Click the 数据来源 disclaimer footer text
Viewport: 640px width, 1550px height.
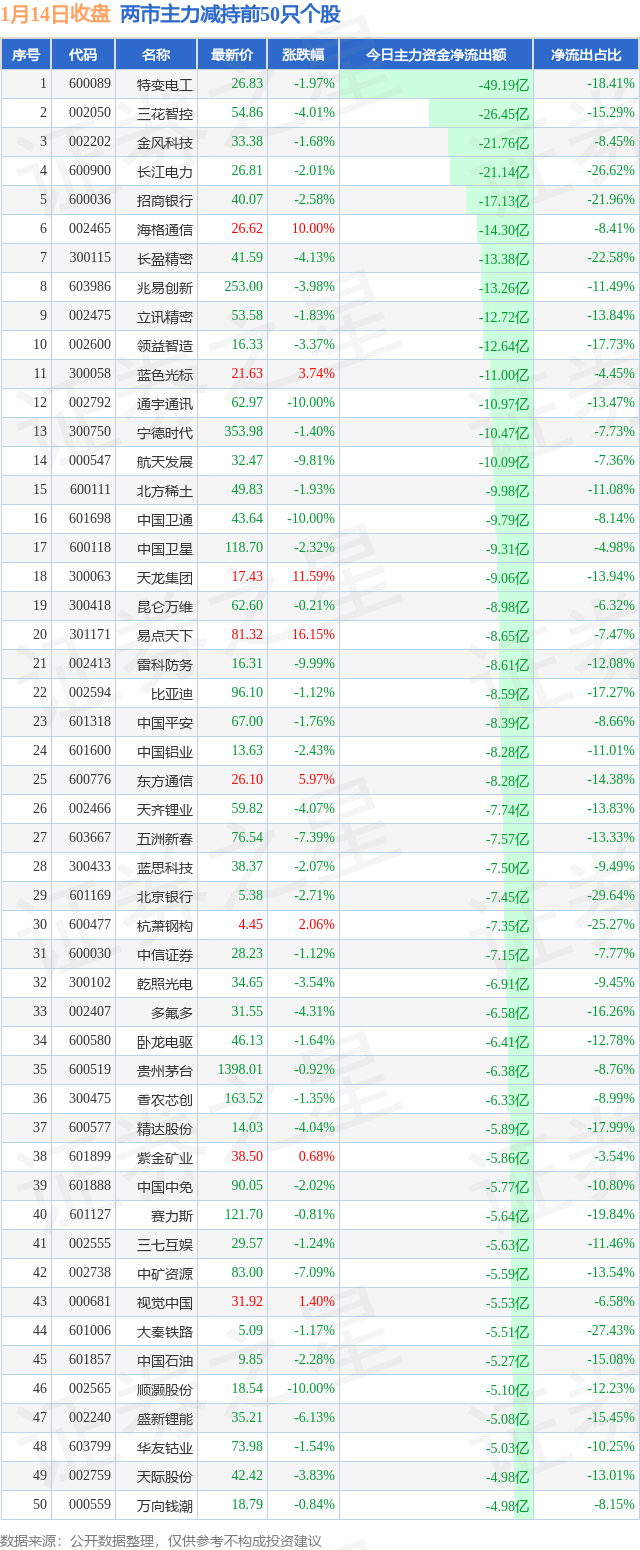162,1541
